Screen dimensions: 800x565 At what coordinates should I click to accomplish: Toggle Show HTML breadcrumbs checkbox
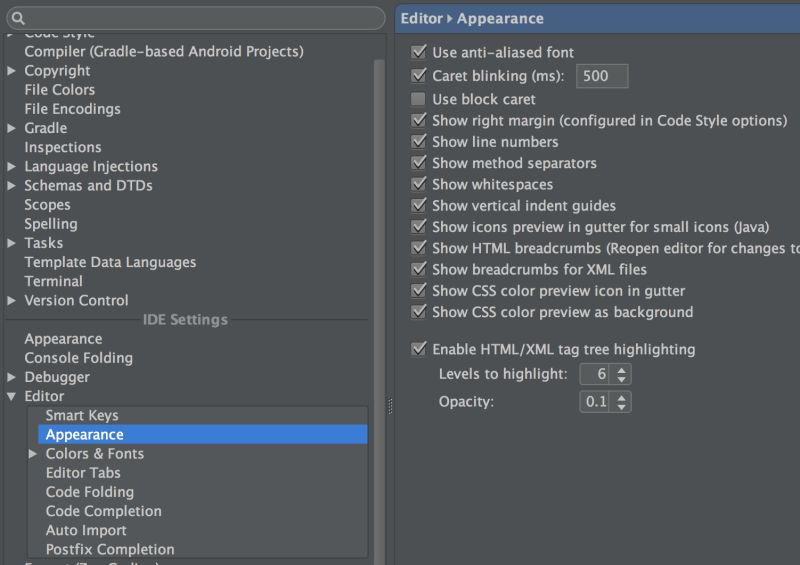click(418, 248)
